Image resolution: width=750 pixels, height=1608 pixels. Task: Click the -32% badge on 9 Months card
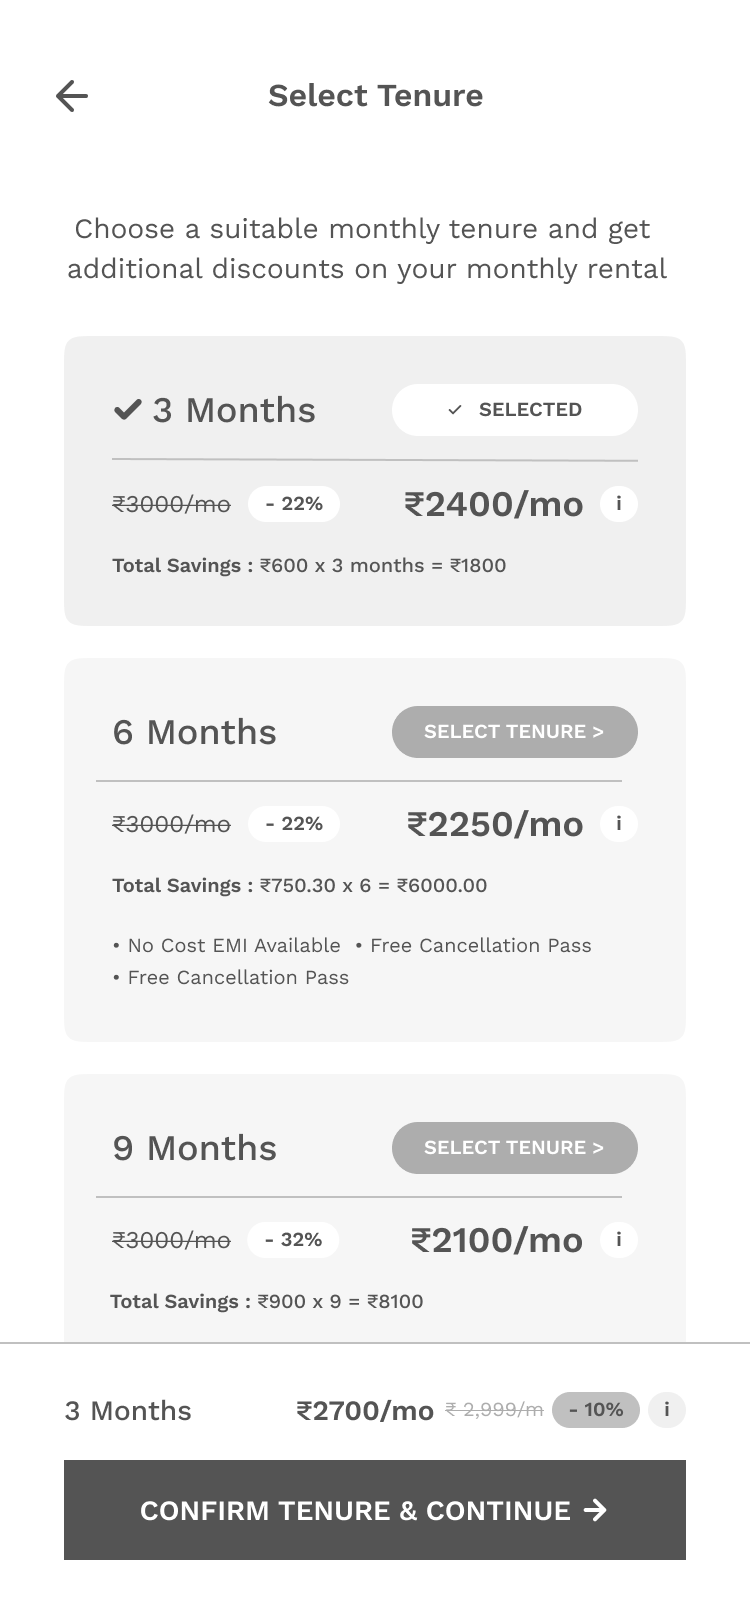pos(293,1240)
